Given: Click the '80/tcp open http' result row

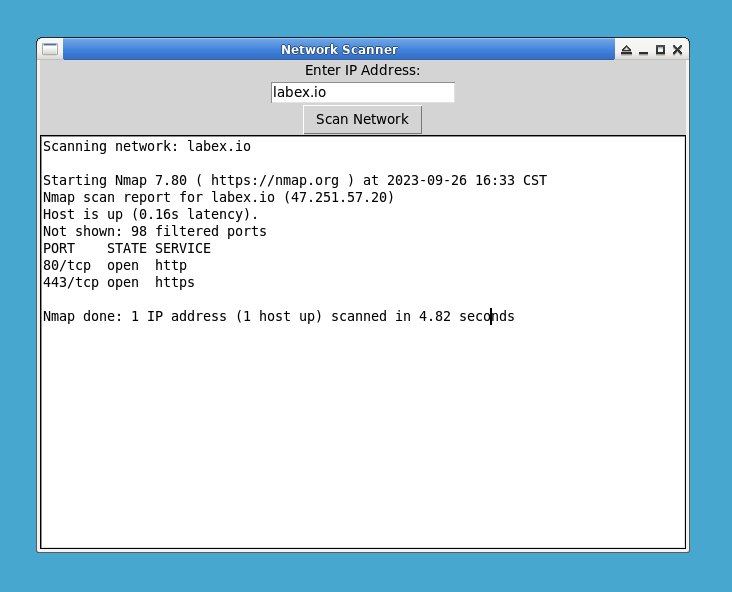Looking at the screenshot, I should (115, 265).
